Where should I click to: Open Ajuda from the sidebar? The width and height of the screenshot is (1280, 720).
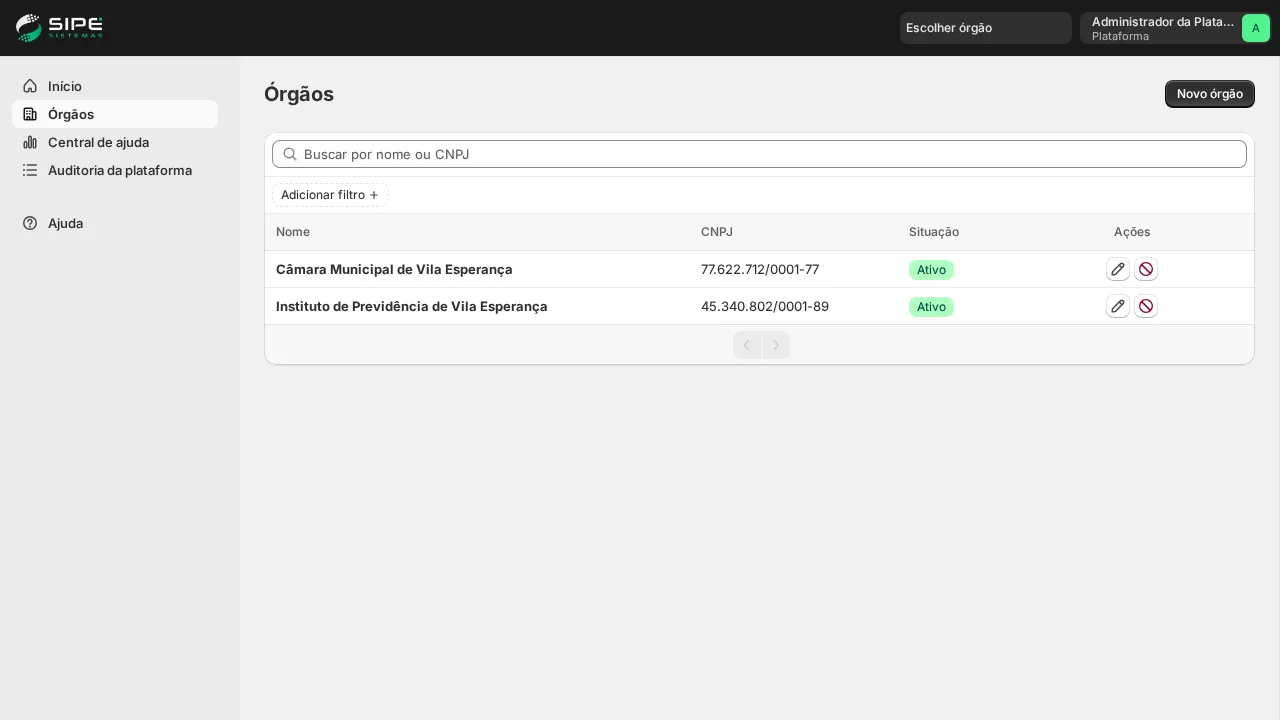115,223
